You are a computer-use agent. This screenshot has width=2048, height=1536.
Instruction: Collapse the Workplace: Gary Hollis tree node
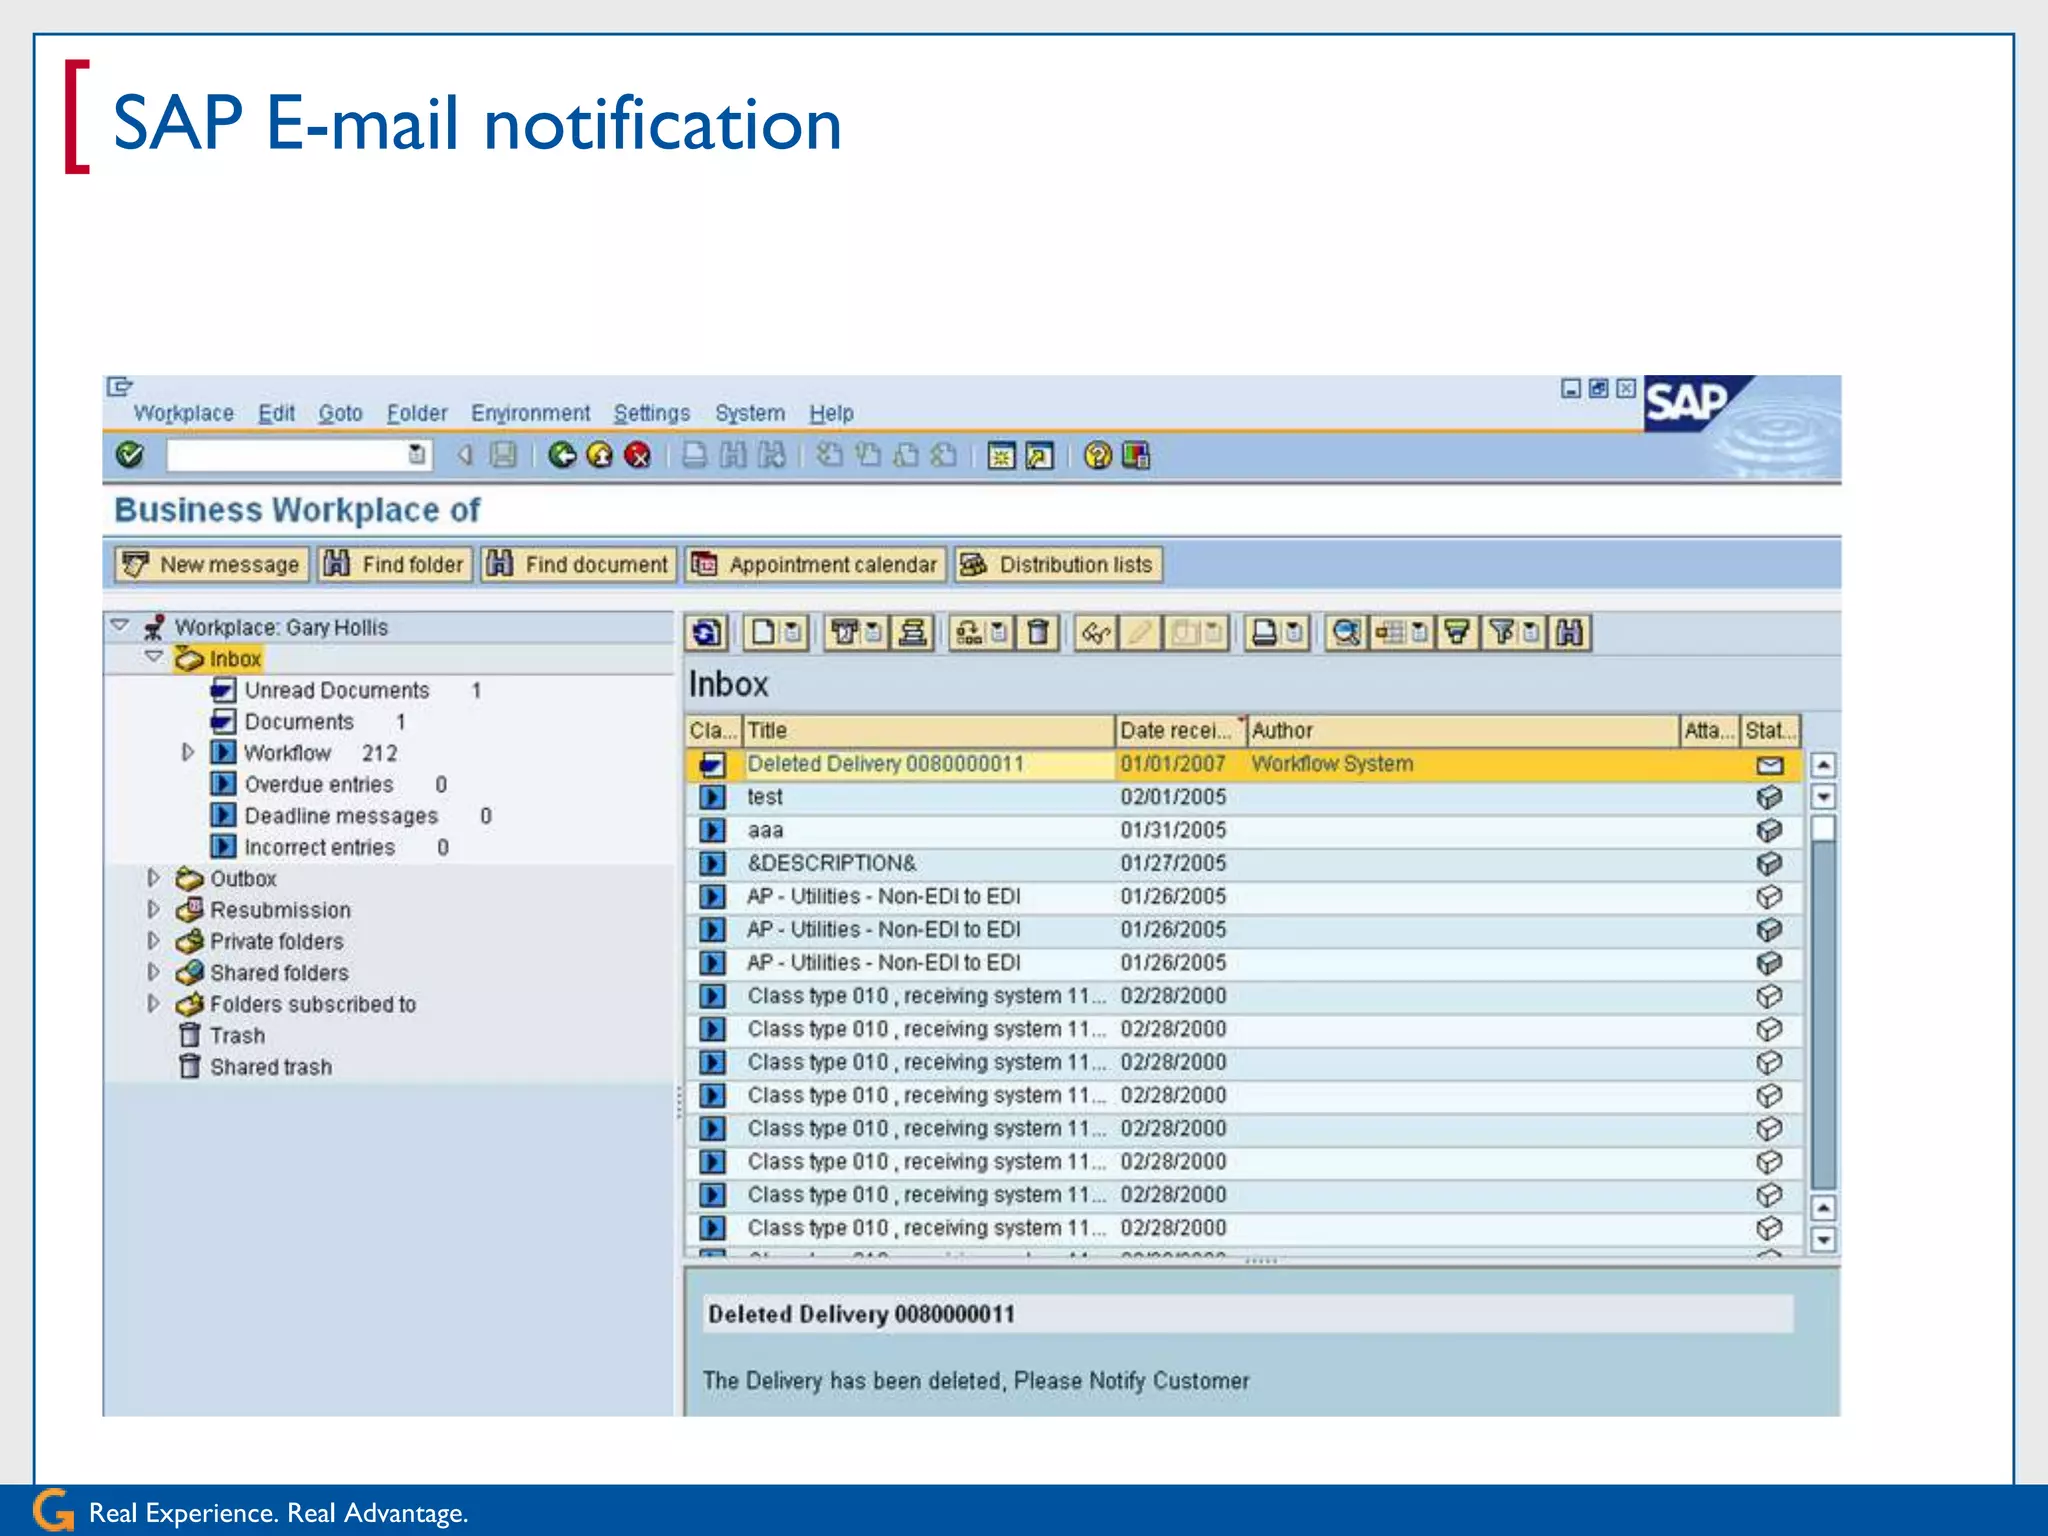click(120, 626)
